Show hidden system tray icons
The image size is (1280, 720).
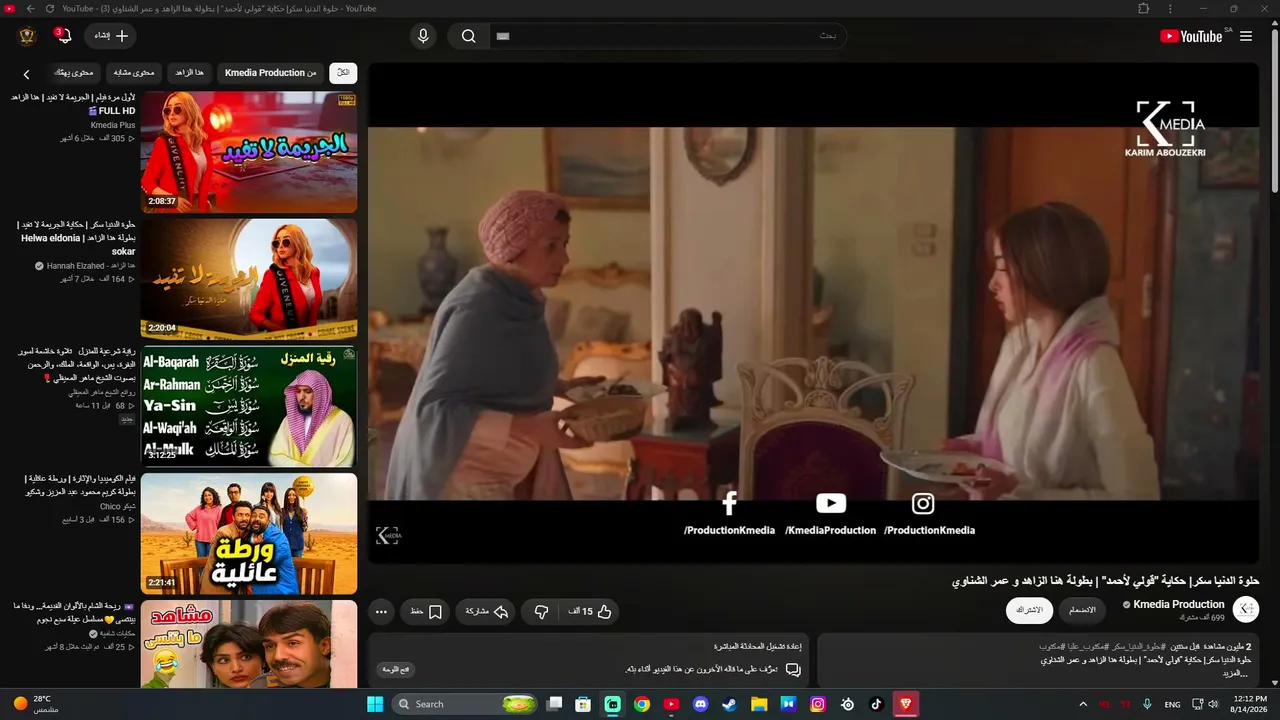click(1083, 704)
